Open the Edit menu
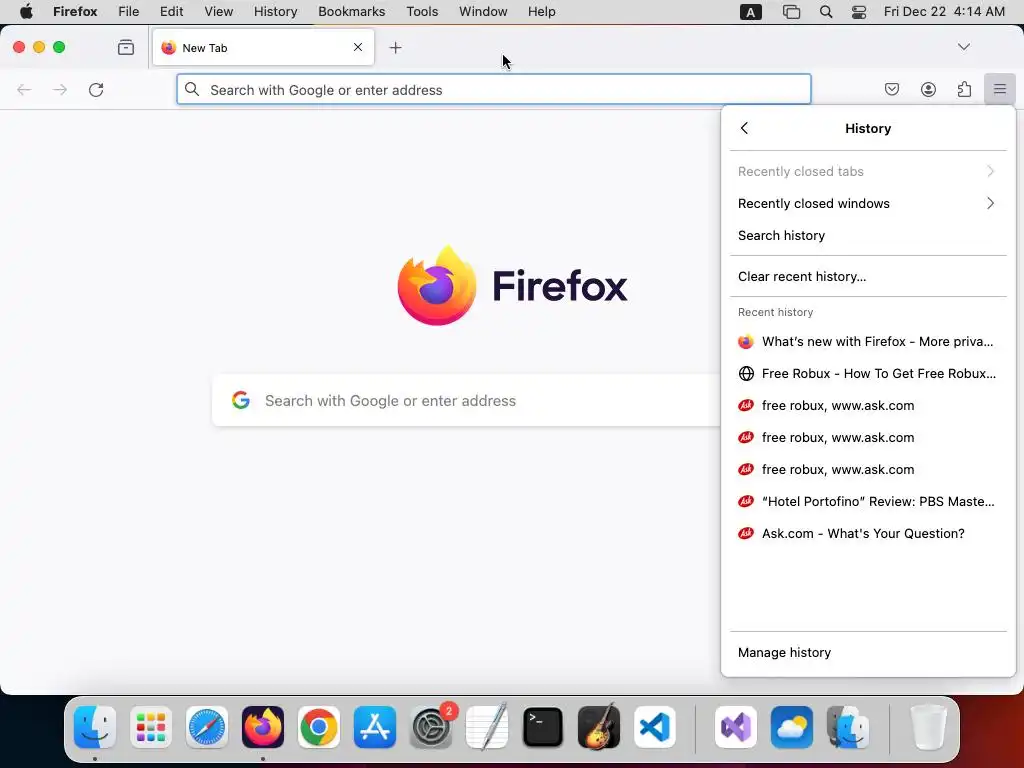 point(172,12)
